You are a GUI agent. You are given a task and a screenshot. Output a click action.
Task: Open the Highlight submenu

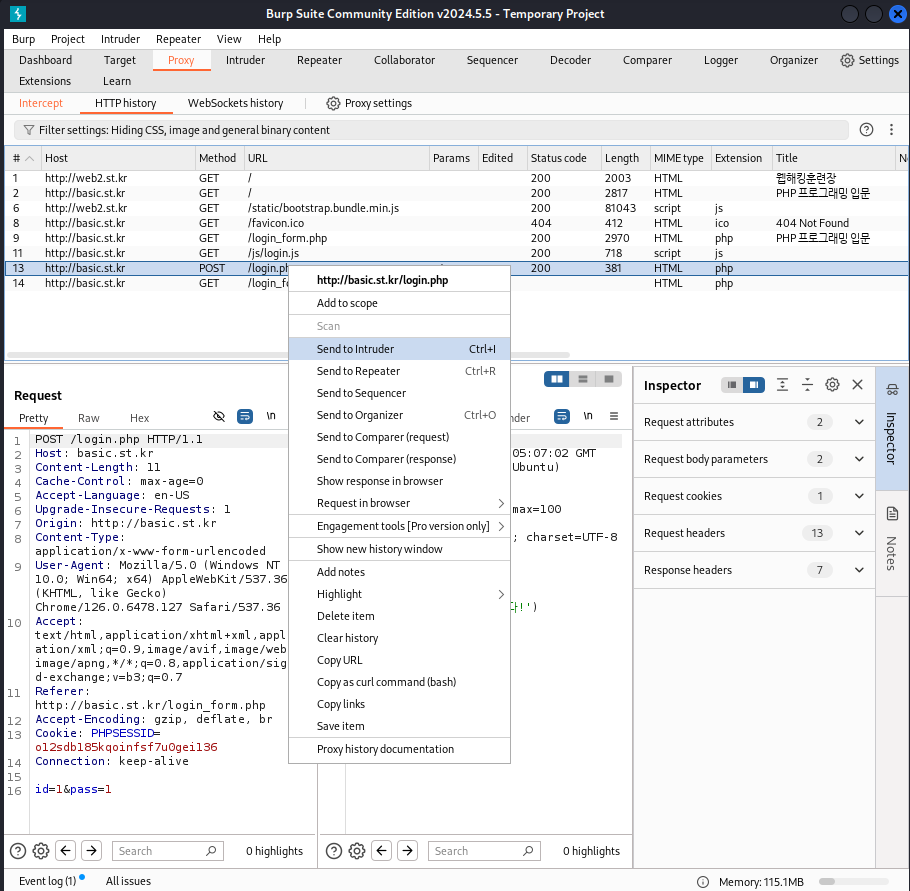click(399, 594)
